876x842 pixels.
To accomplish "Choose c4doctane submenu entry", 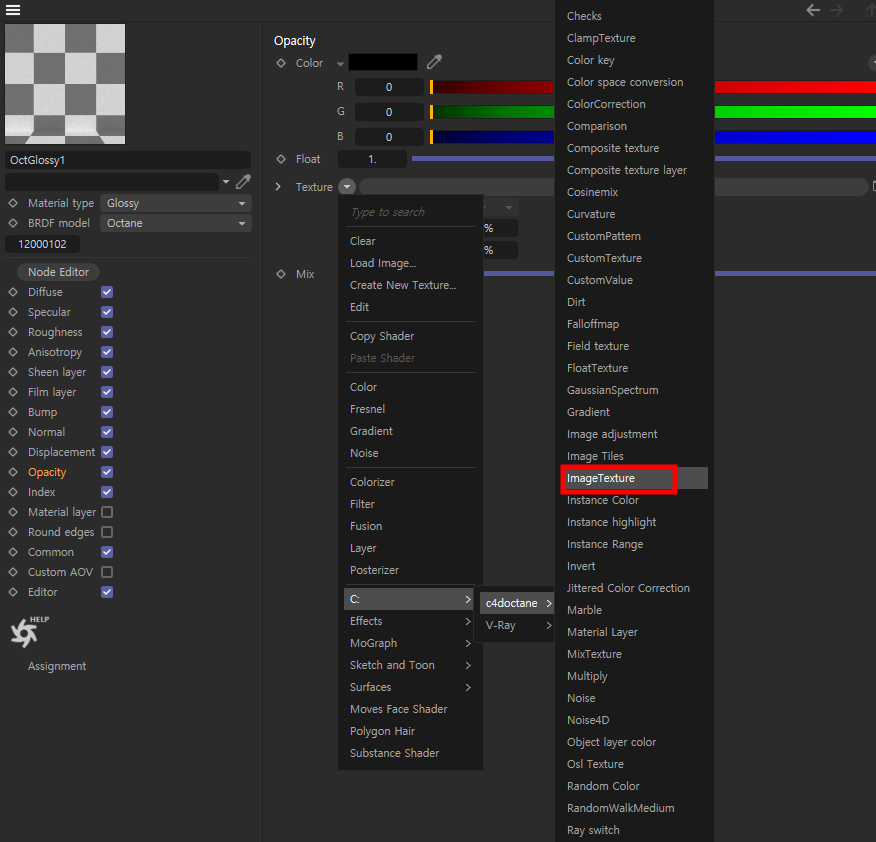I will pos(517,603).
